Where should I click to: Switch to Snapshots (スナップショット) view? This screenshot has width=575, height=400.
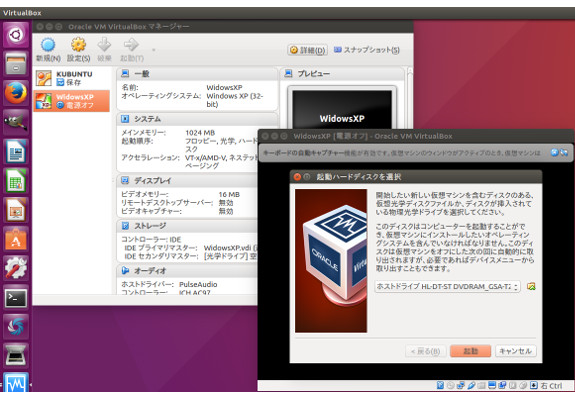pos(367,50)
